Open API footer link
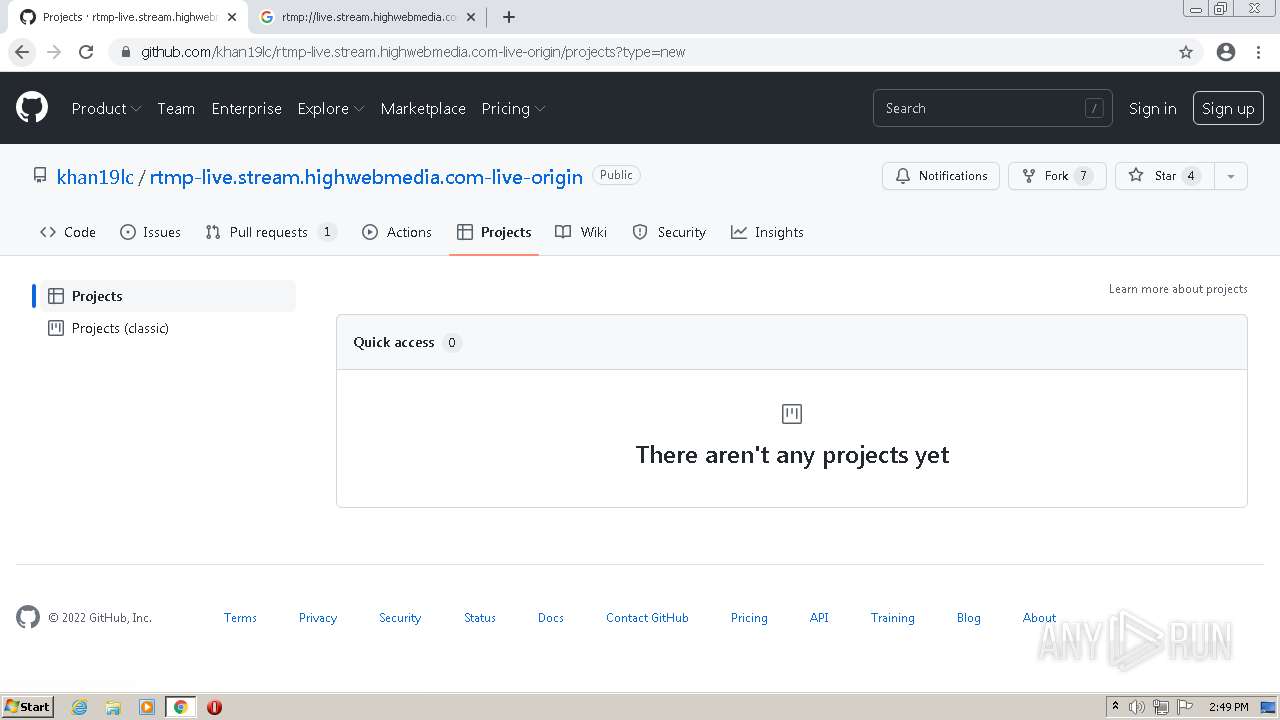 click(819, 618)
